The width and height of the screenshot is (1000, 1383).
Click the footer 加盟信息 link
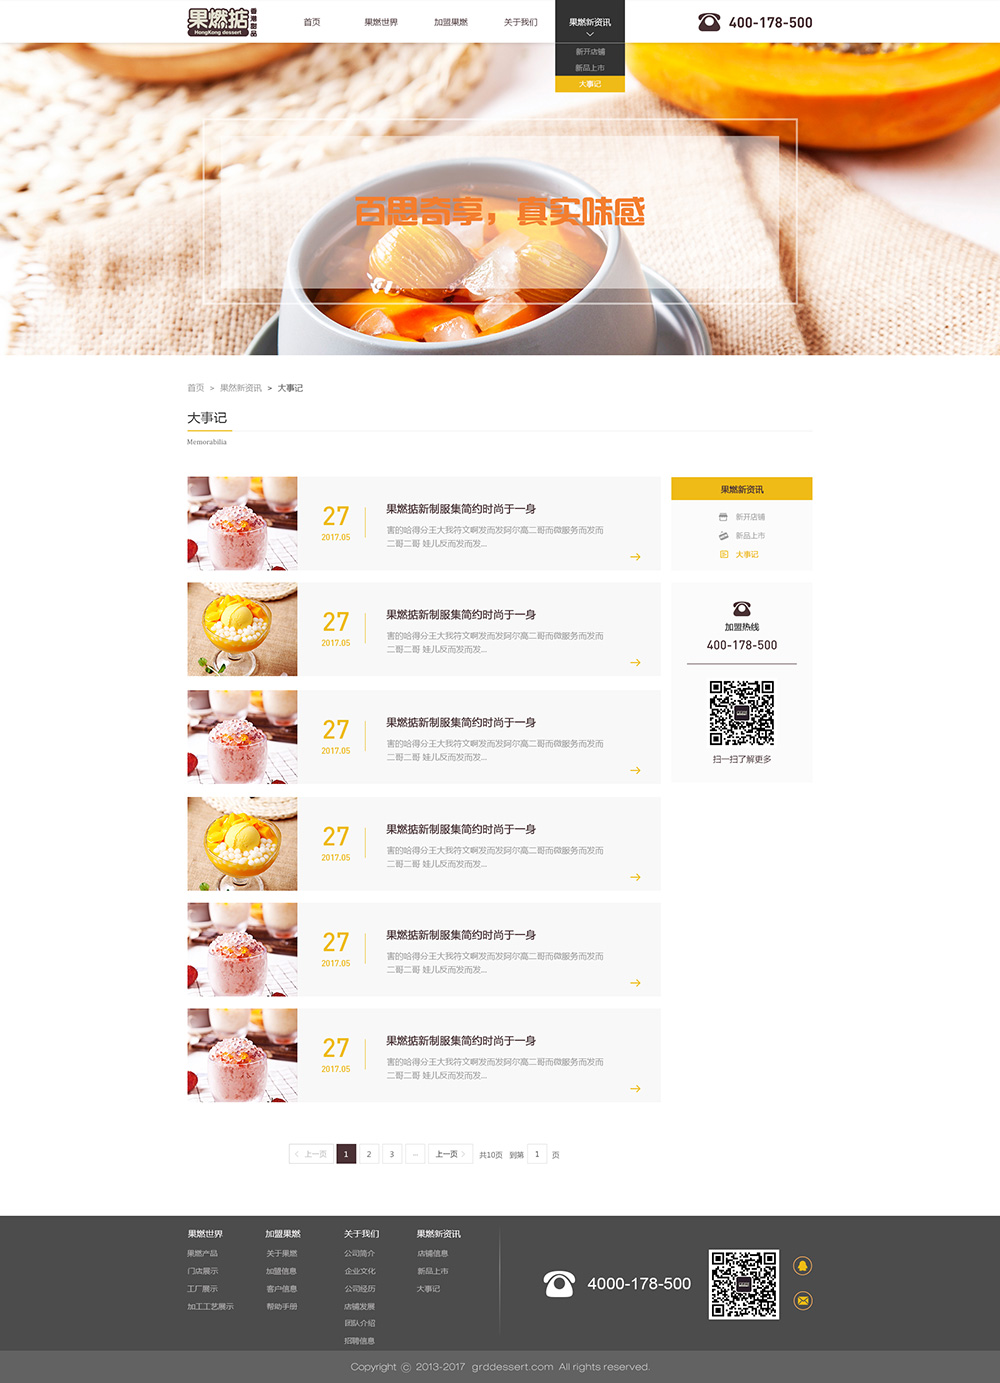(281, 1271)
